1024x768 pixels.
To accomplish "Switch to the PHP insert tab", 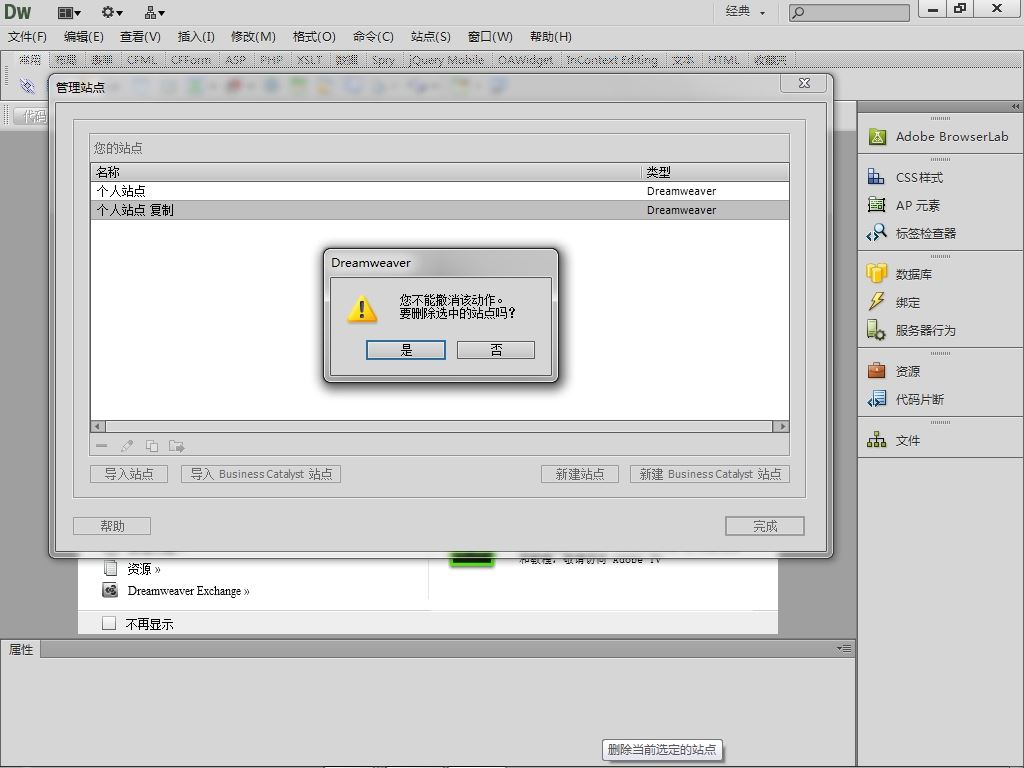I will (271, 60).
